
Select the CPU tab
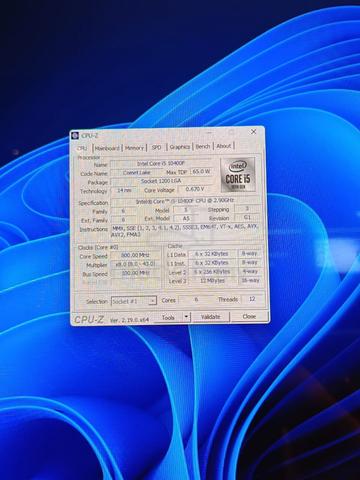click(82, 148)
